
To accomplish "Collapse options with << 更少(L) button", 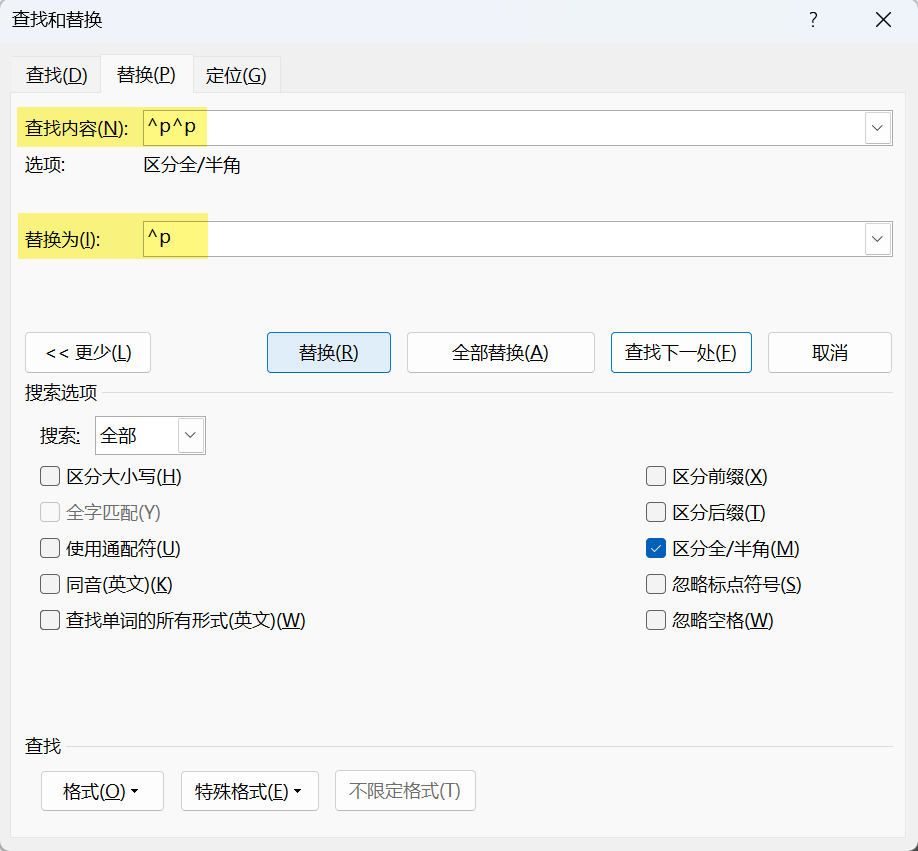I will 88,352.
